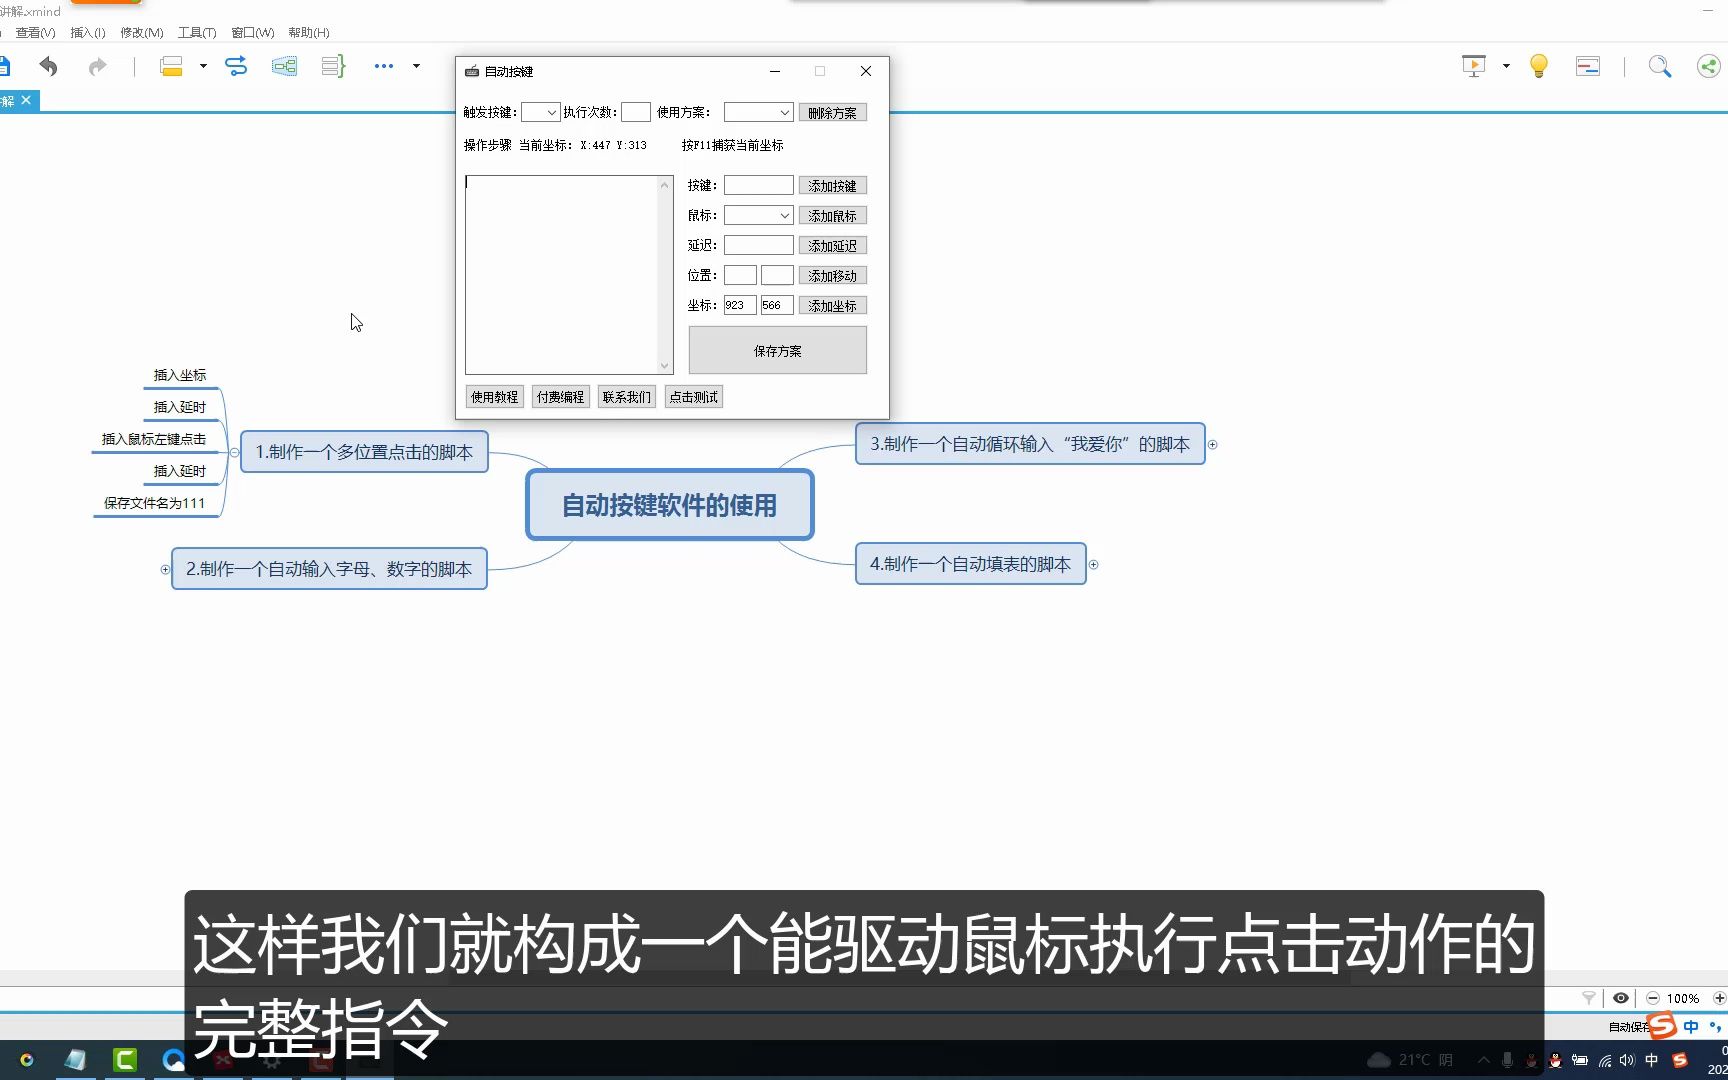Viewport: 1728px width, 1080px height.
Task: Collapse topic 1 using its minus toggle
Action: [235, 452]
